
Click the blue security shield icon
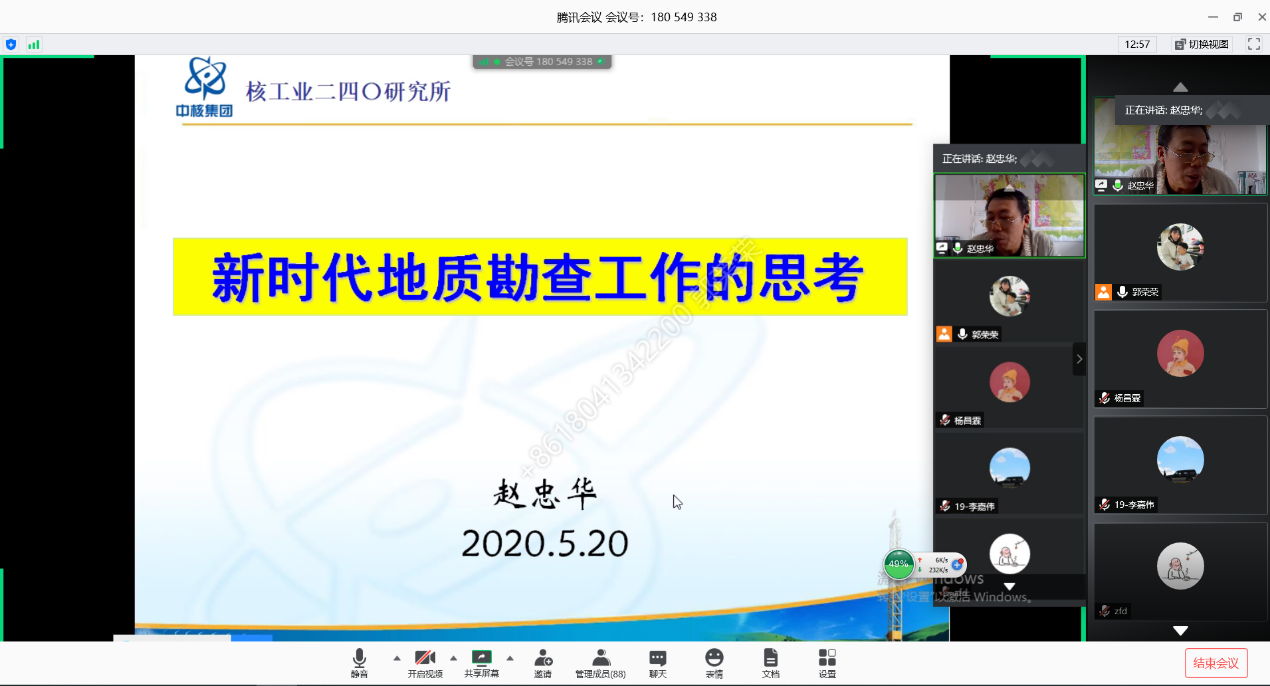coord(11,44)
